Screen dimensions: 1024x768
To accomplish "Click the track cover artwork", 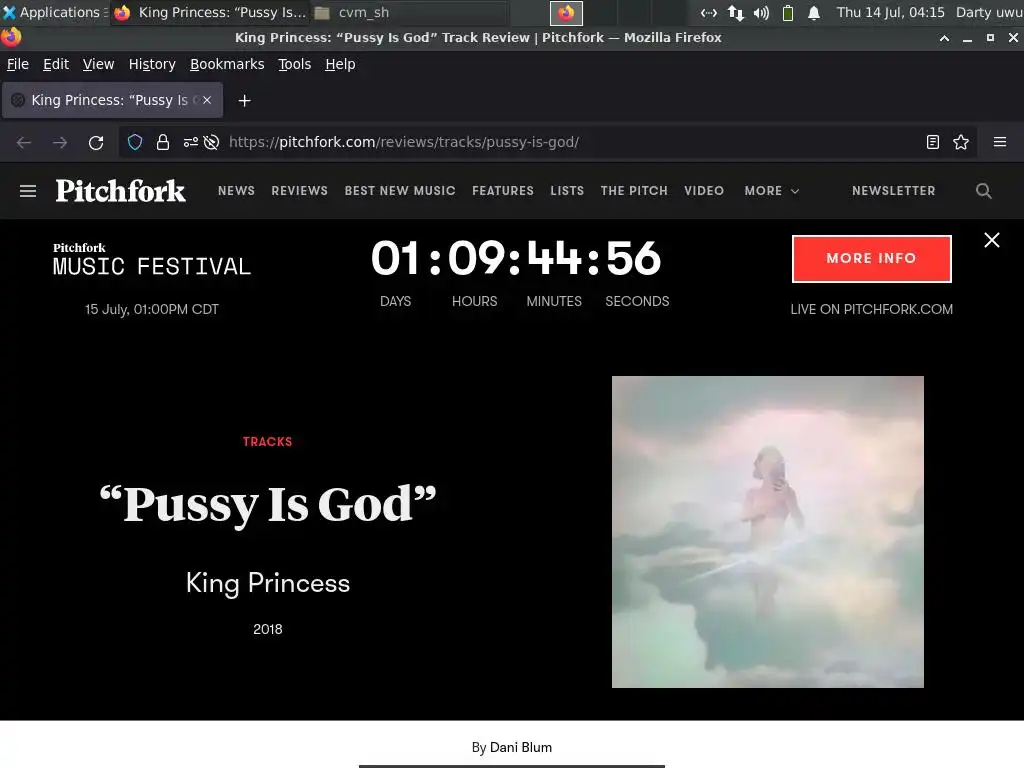I will click(x=768, y=532).
